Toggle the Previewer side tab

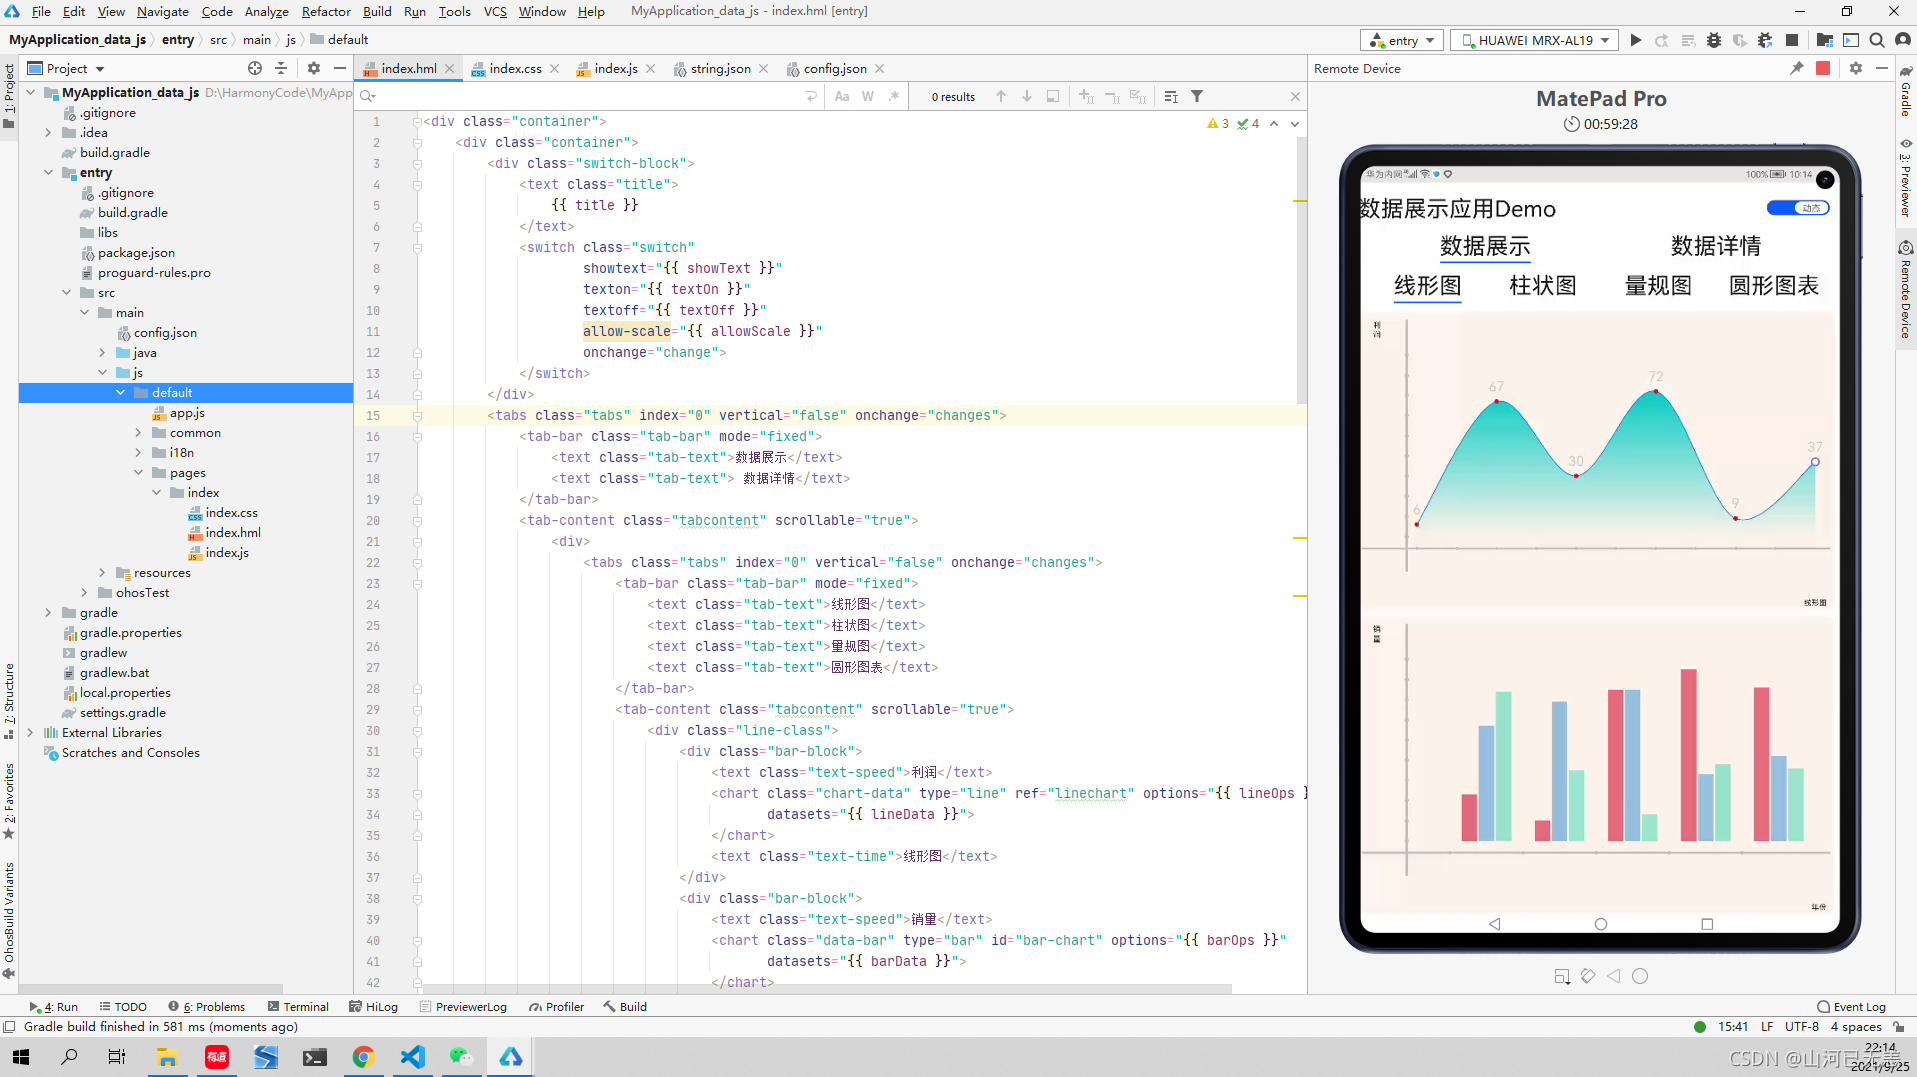[1906, 178]
